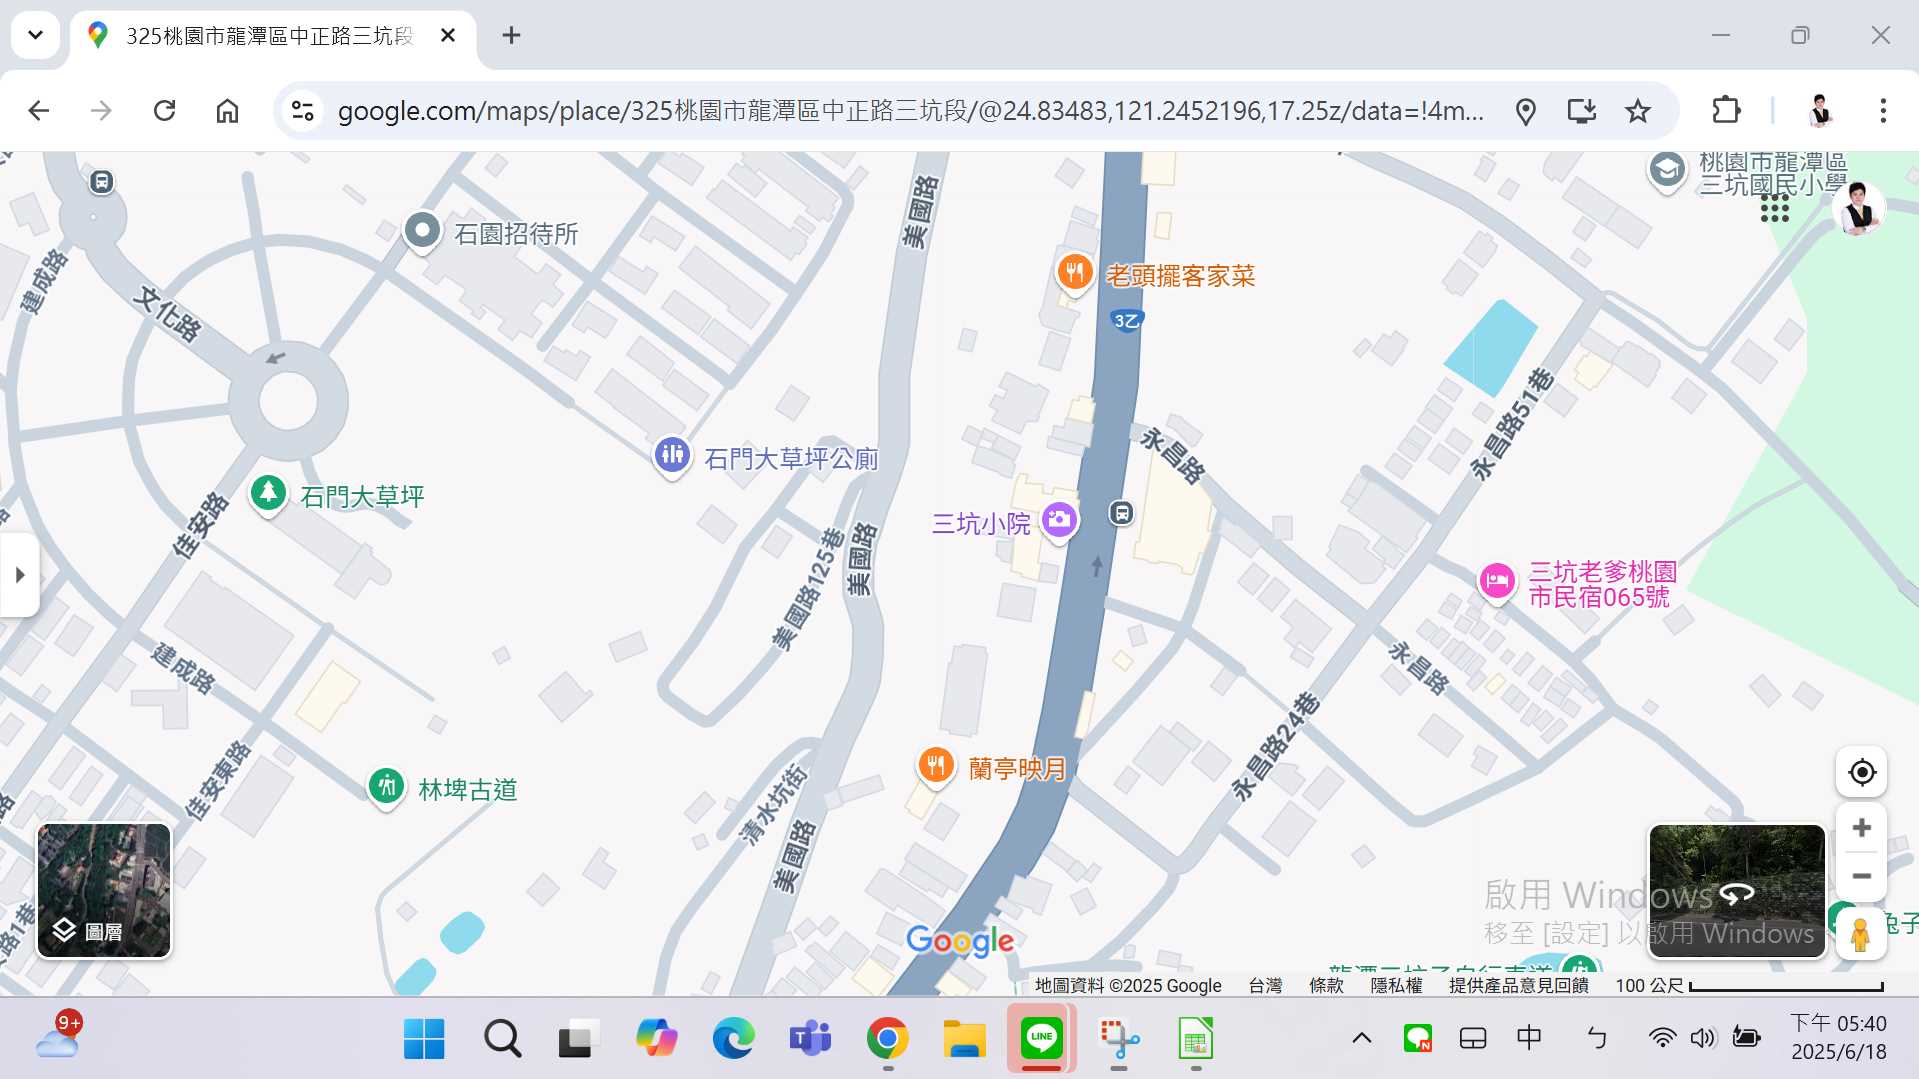Toggle the bookmark star for this page
Viewport: 1919px width, 1079px height.
coord(1639,110)
